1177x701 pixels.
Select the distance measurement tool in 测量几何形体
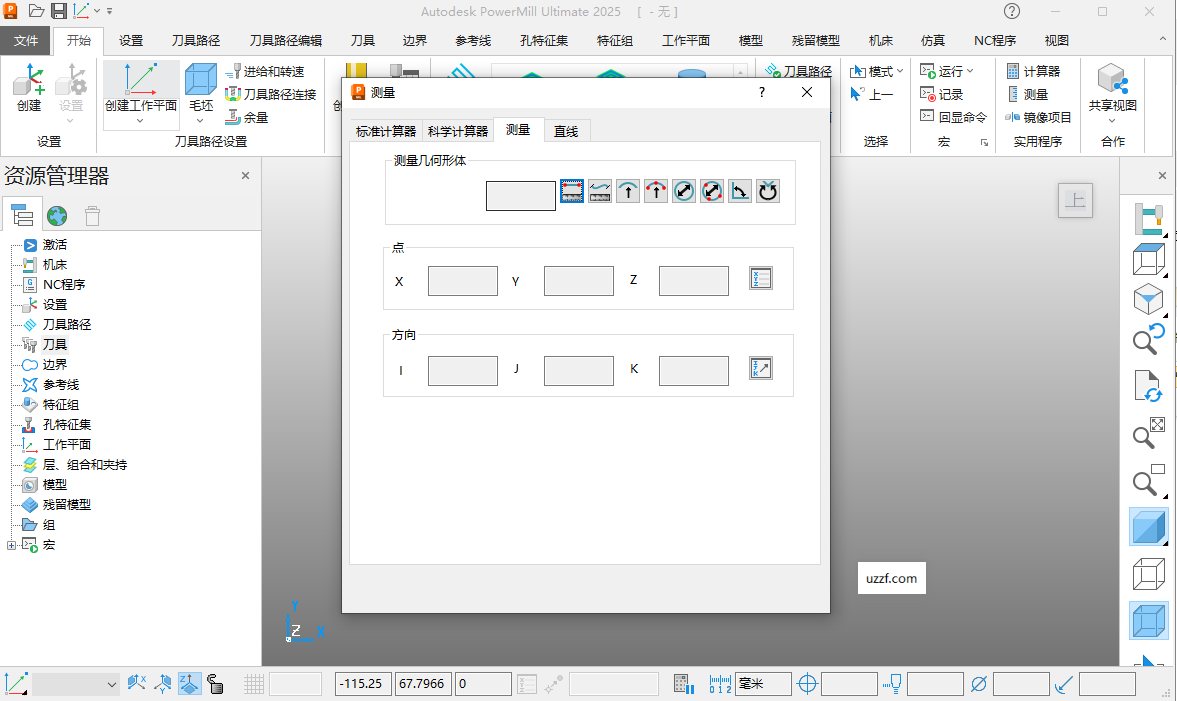571,191
